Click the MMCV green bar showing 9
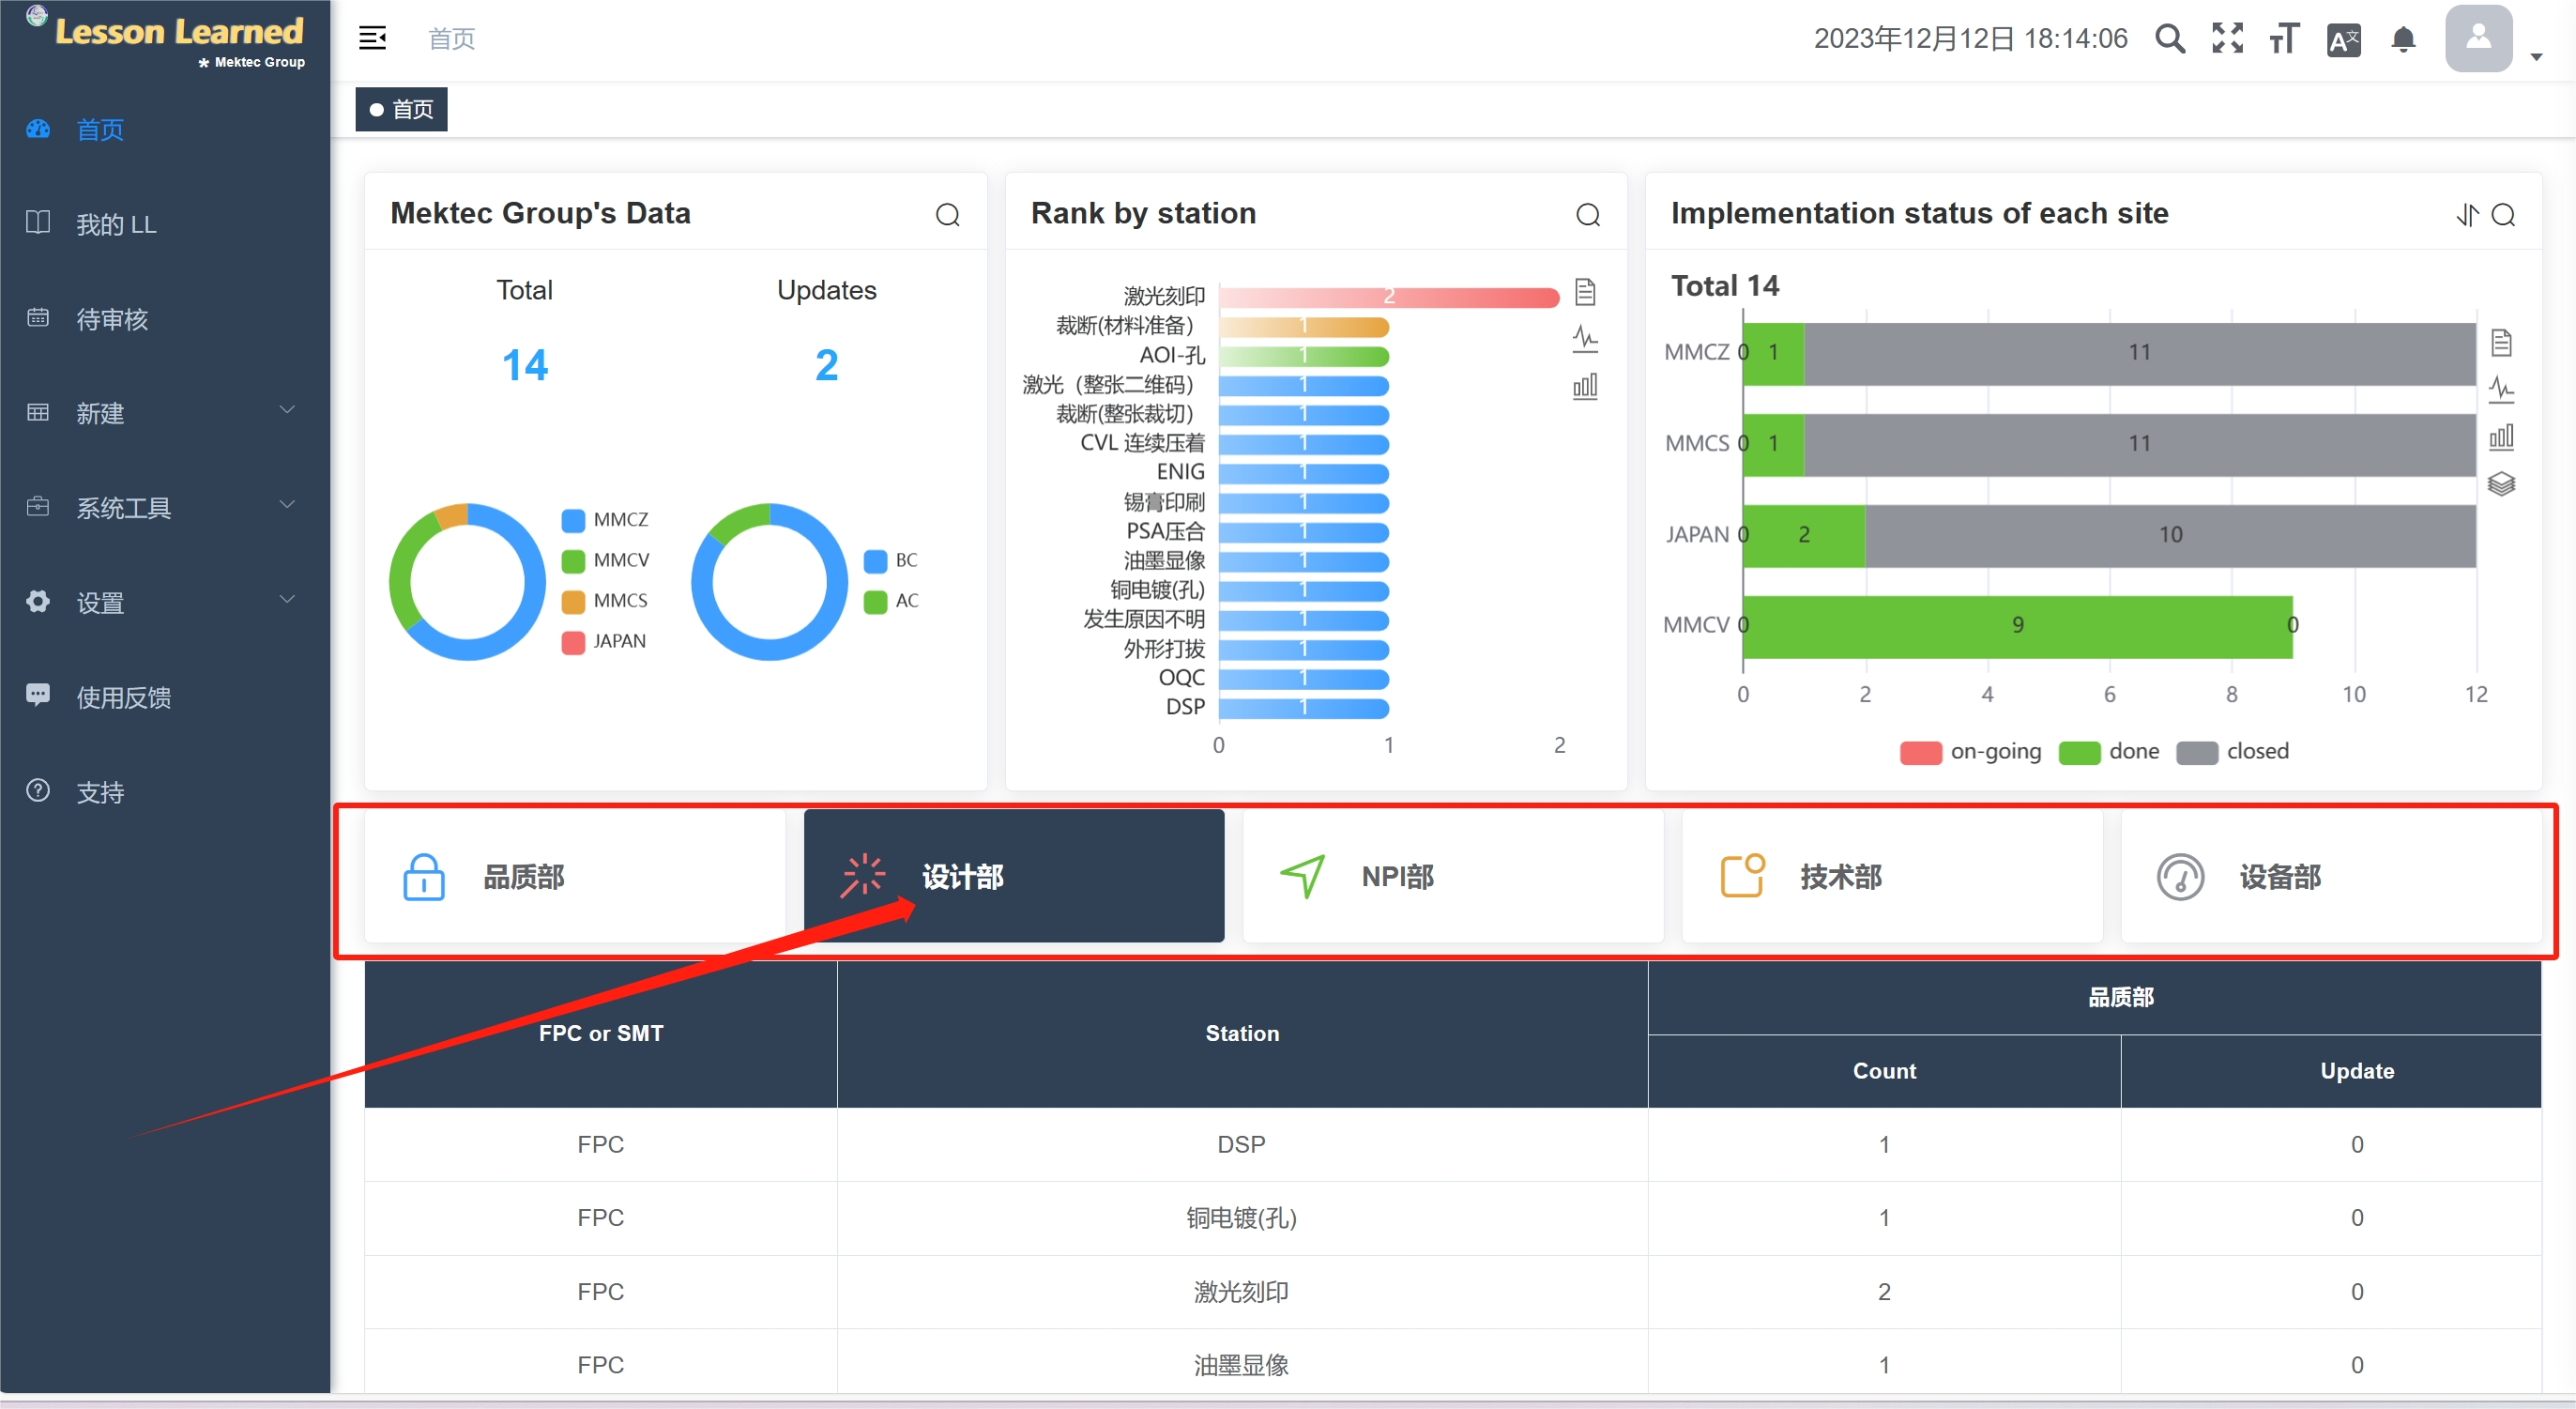This screenshot has height=1409, width=2576. tap(2017, 625)
